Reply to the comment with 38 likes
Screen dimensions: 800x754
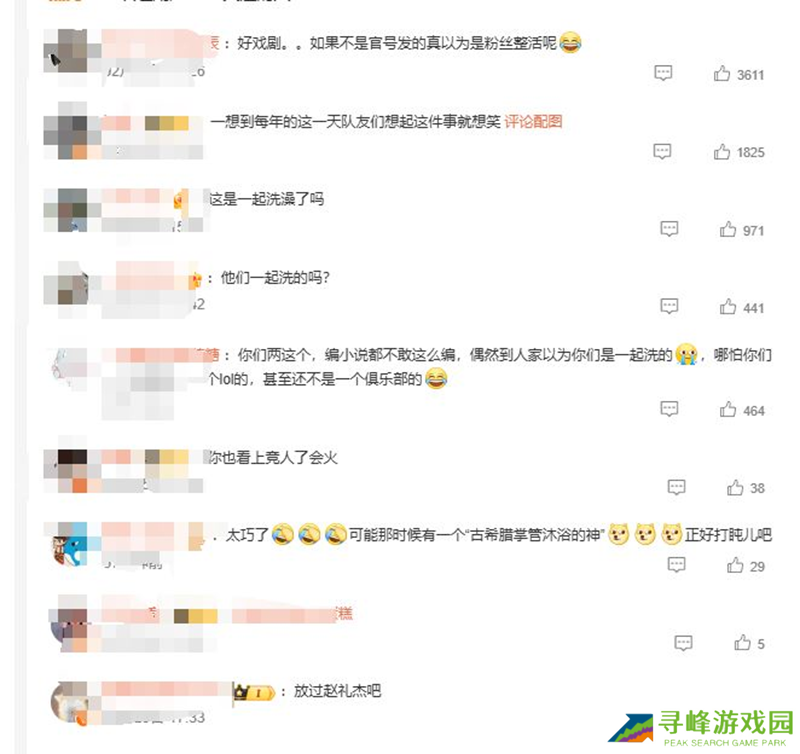tap(677, 487)
